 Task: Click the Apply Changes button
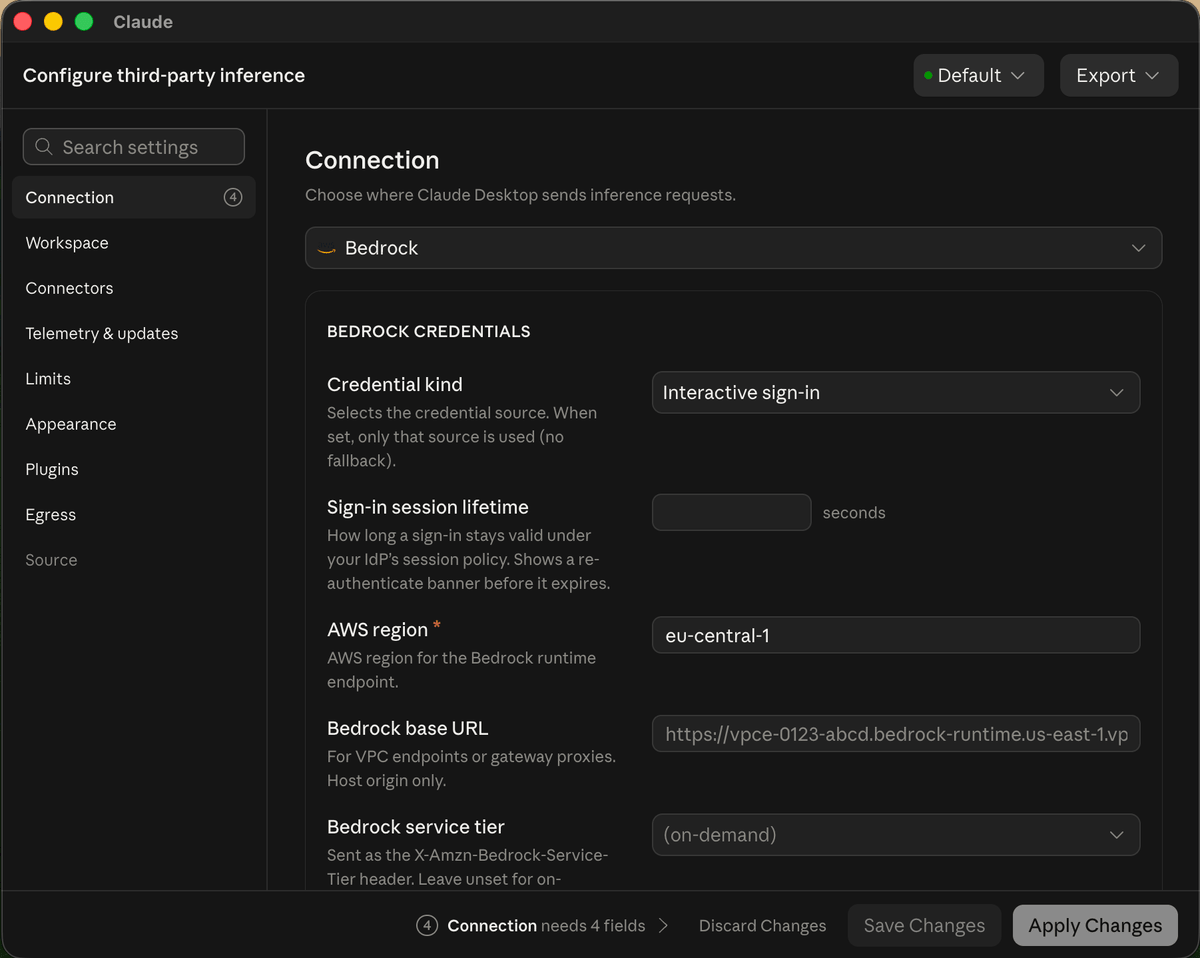tap(1095, 926)
